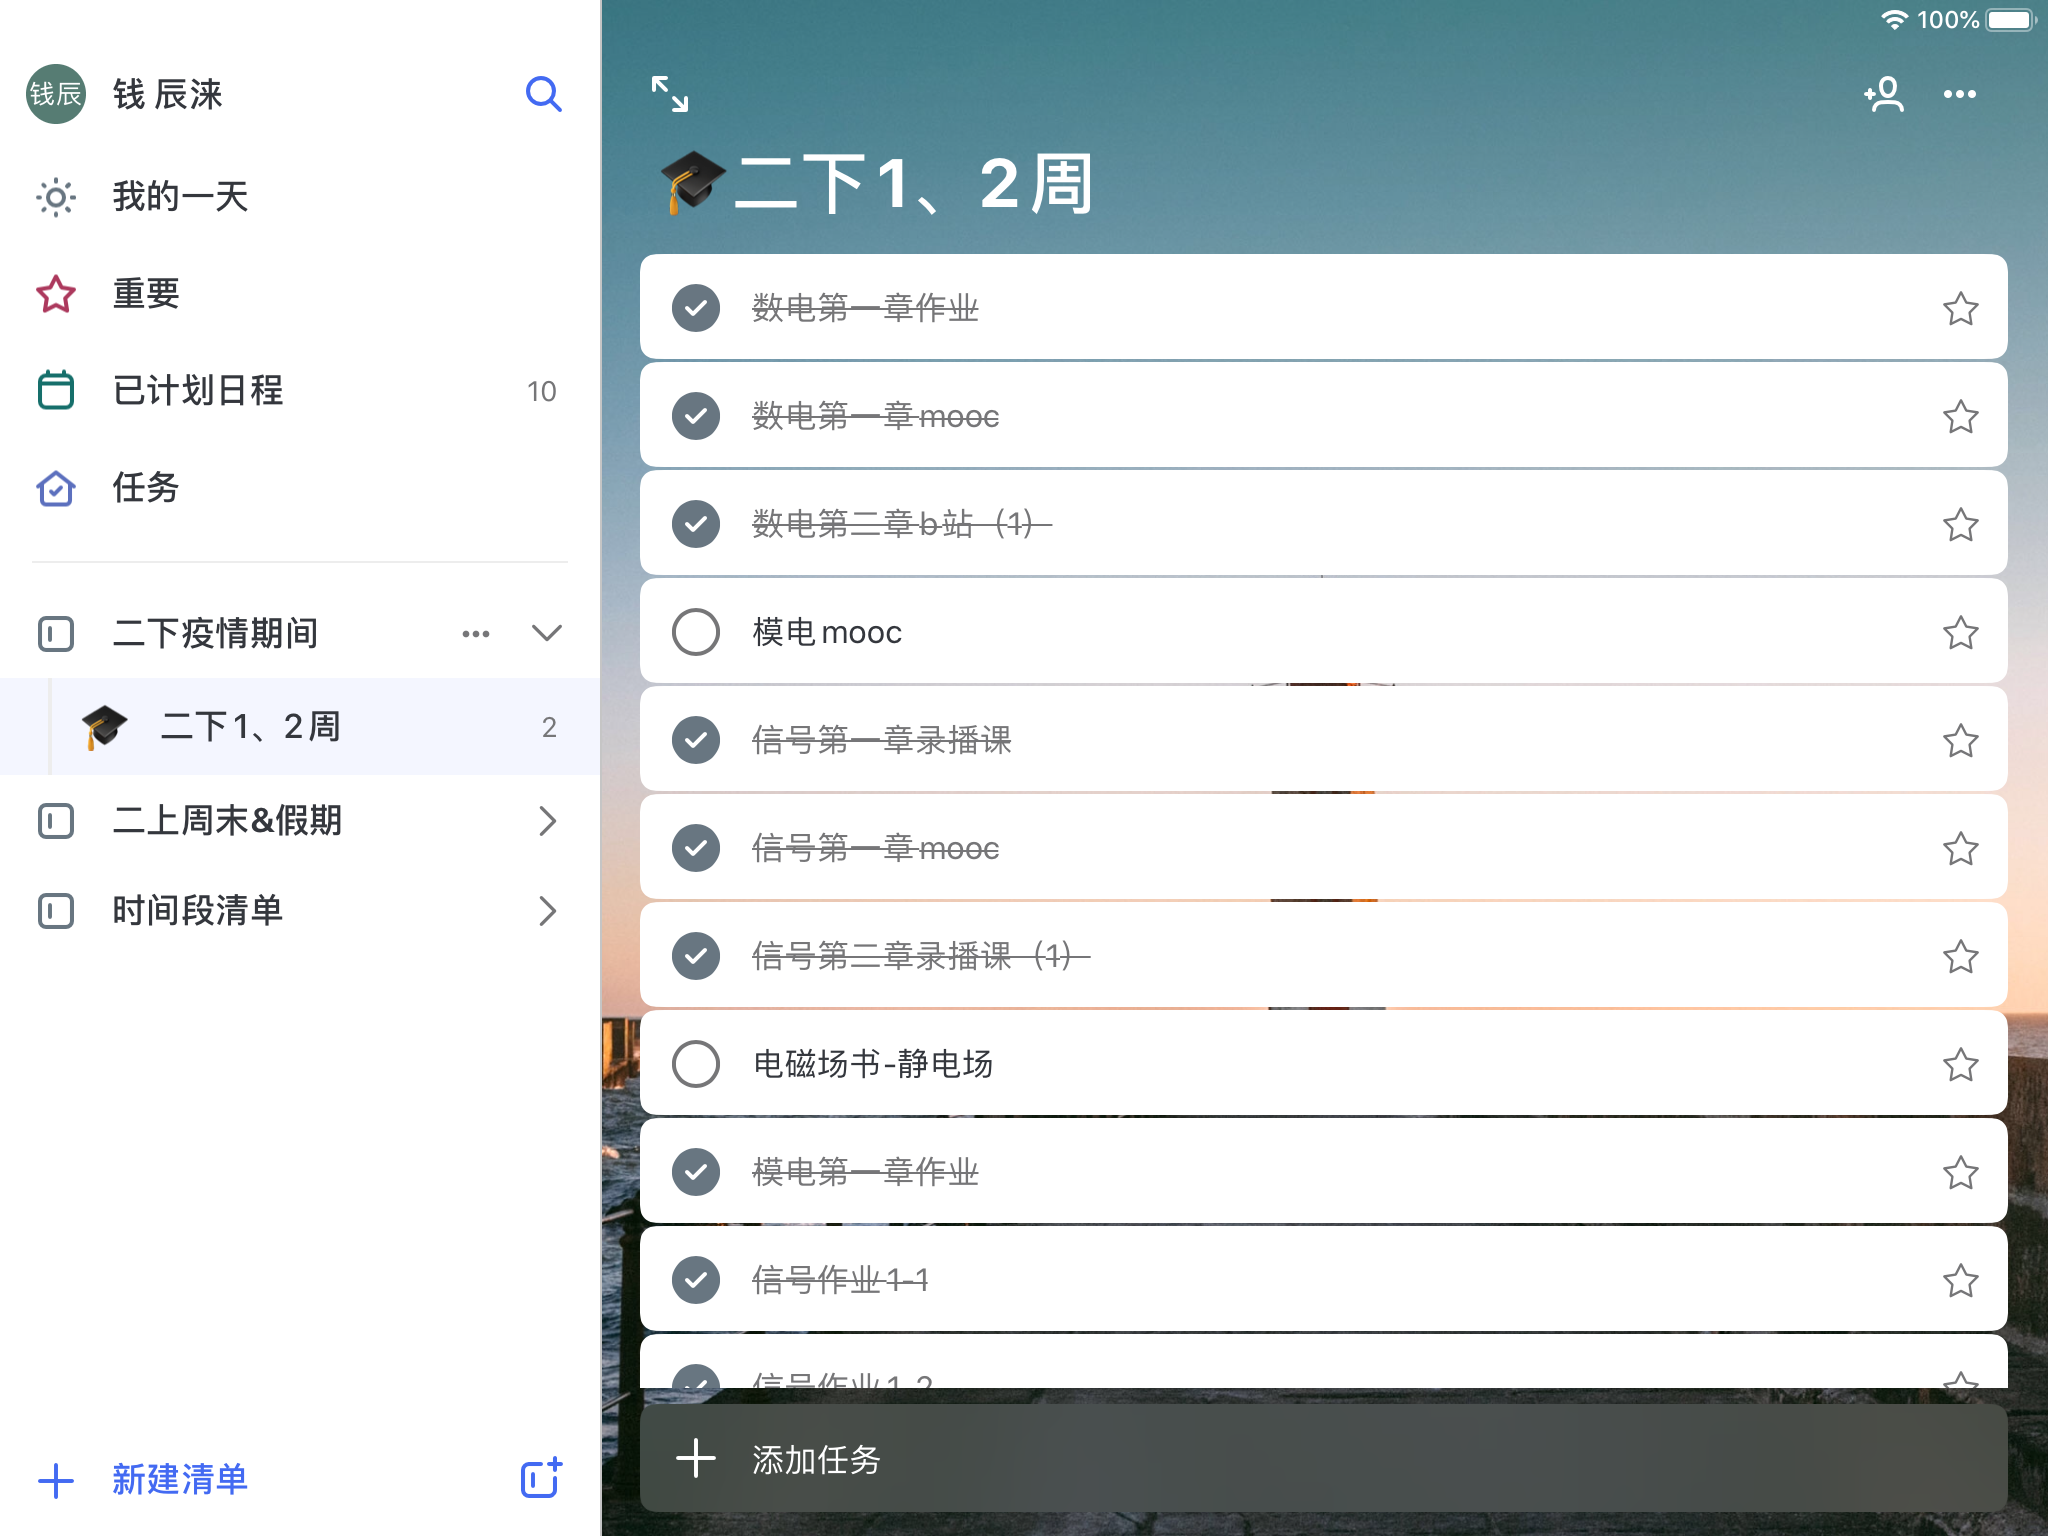The height and width of the screenshot is (1536, 2048).
Task: Go to 已计划日程 planned list
Action: click(x=198, y=391)
